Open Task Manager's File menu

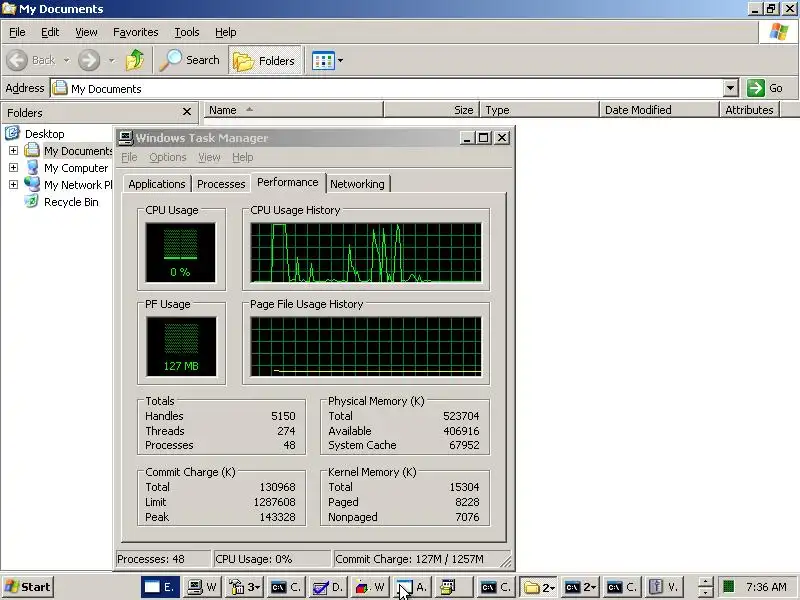129,157
